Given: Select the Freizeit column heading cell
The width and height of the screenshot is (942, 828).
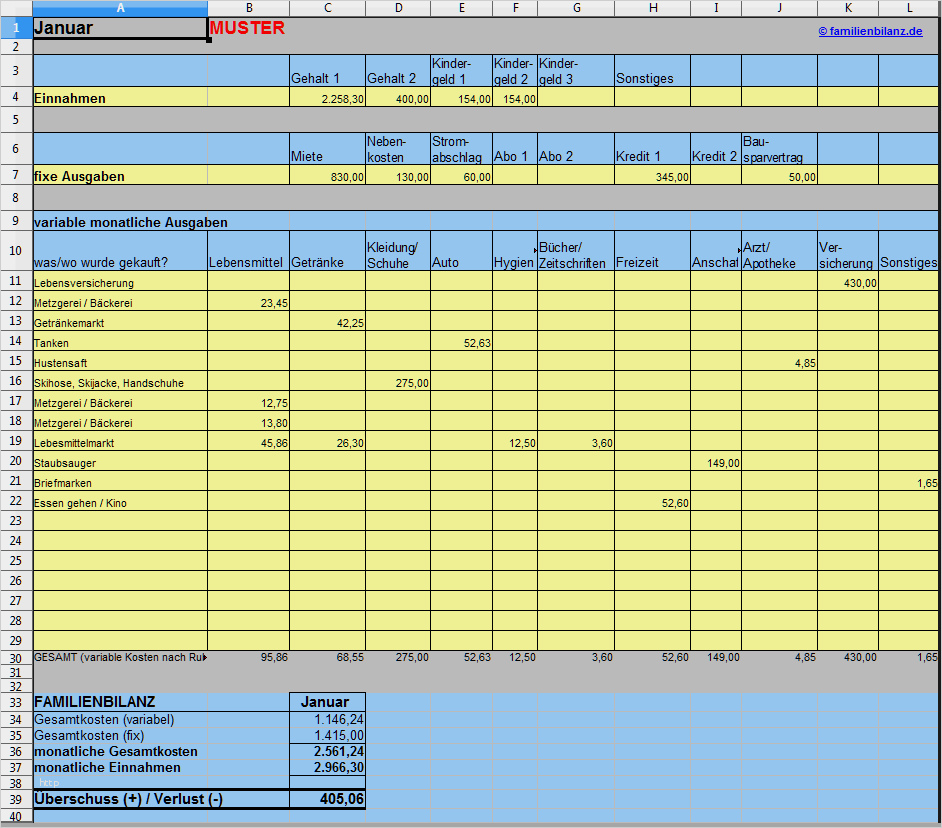Looking at the screenshot, I should pos(652,251).
